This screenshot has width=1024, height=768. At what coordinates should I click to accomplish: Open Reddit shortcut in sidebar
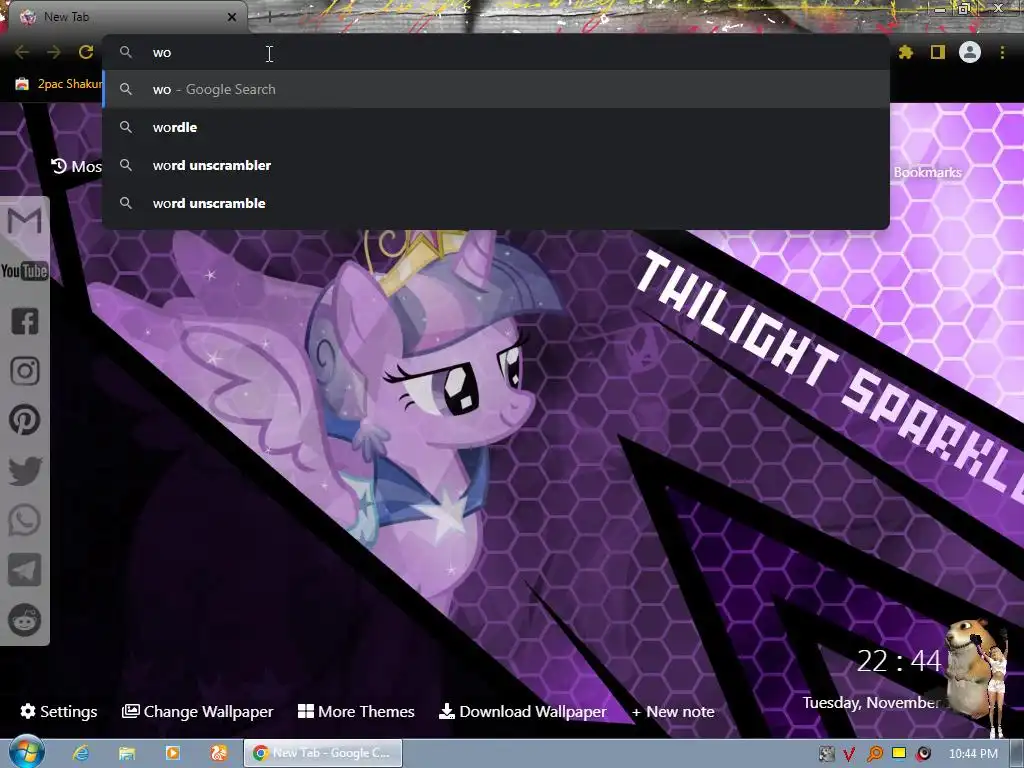tap(25, 620)
